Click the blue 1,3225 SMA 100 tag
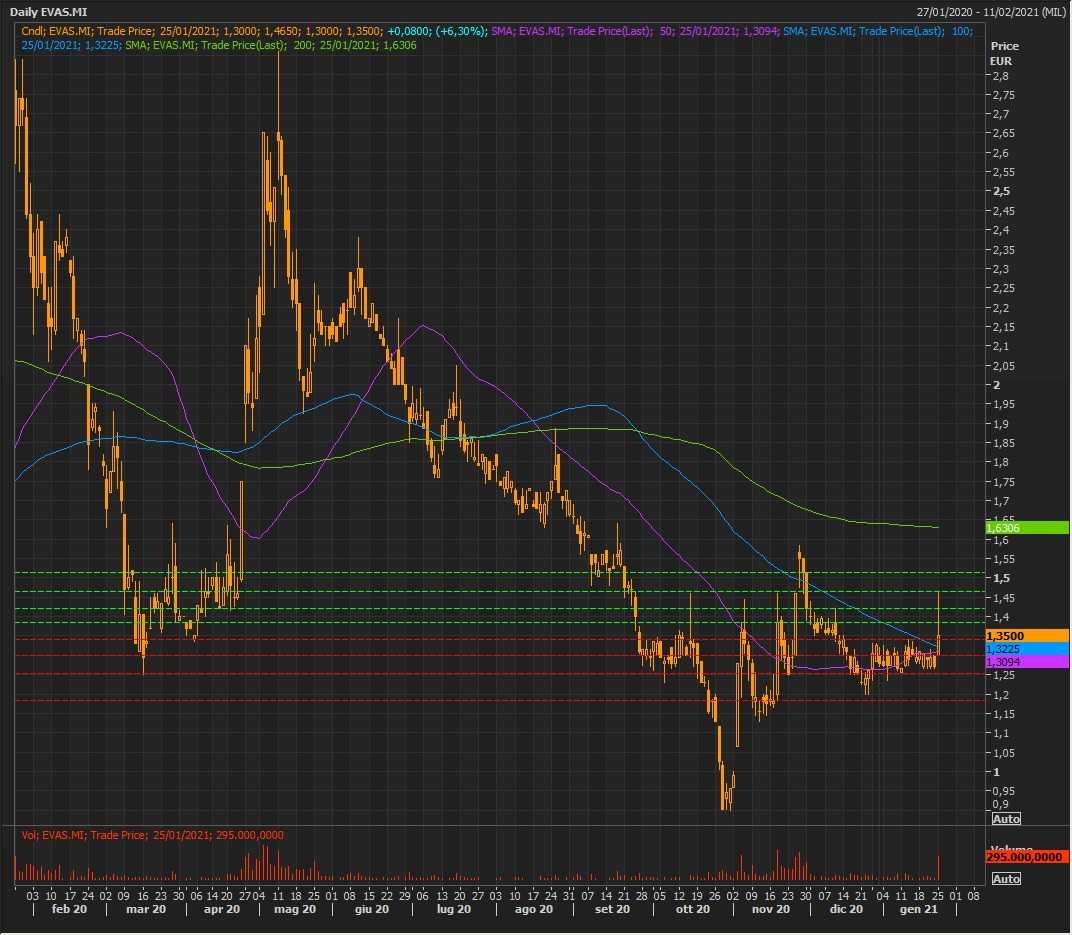1072x935 pixels. (x=1027, y=649)
